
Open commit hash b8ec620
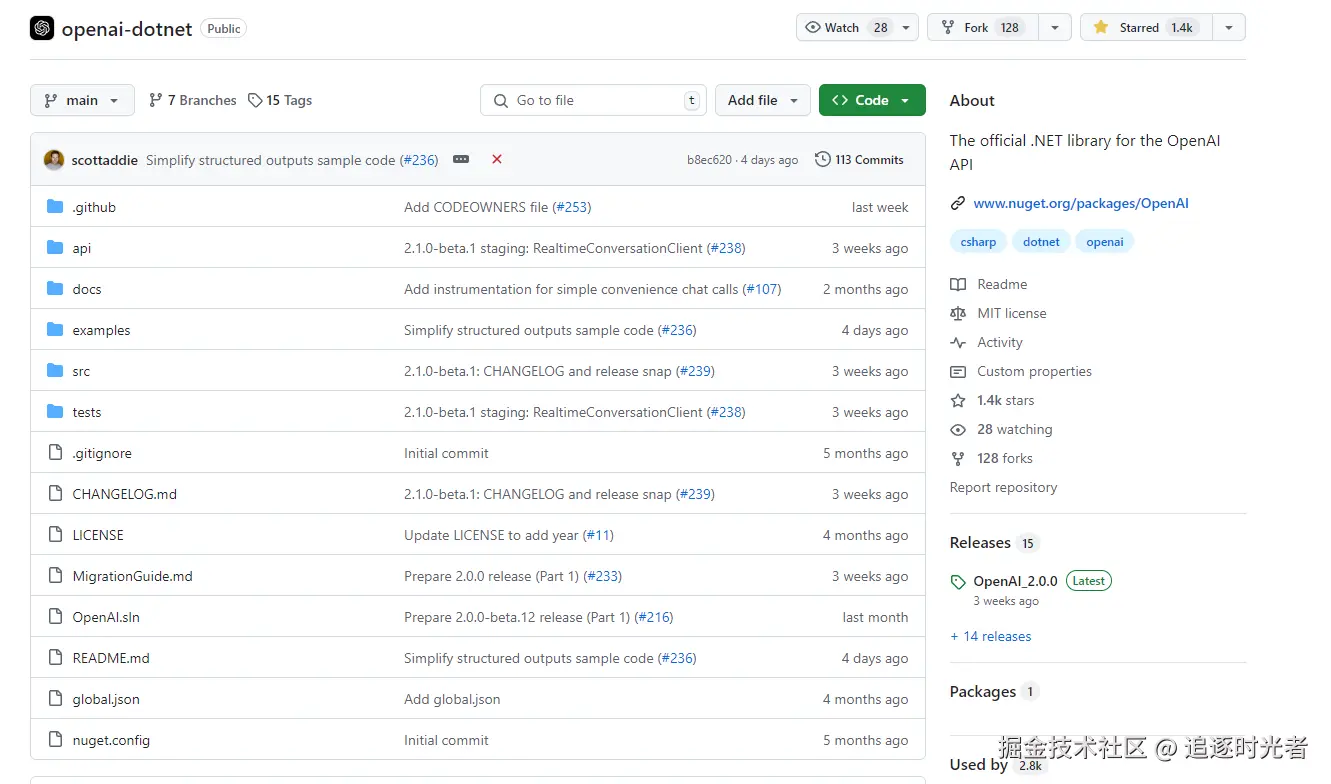click(709, 160)
